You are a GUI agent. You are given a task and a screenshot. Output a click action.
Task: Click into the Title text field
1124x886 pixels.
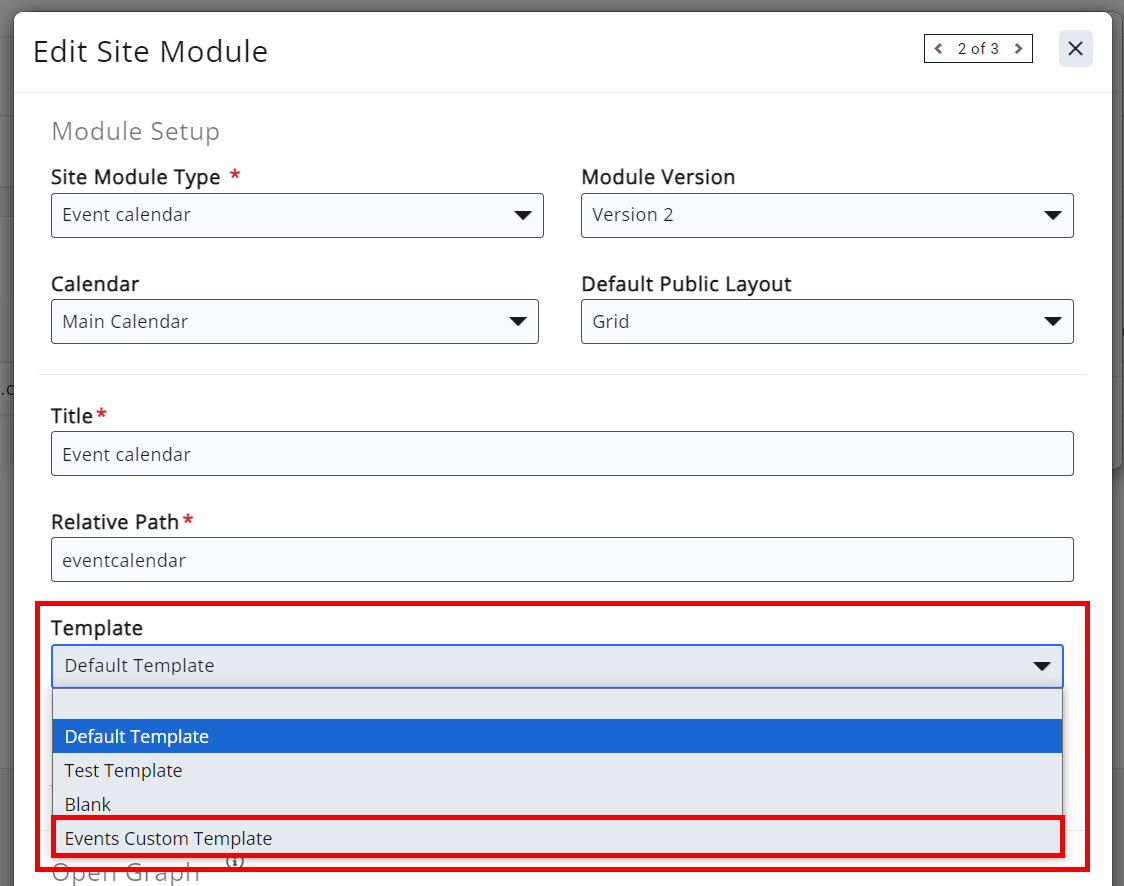pos(562,454)
